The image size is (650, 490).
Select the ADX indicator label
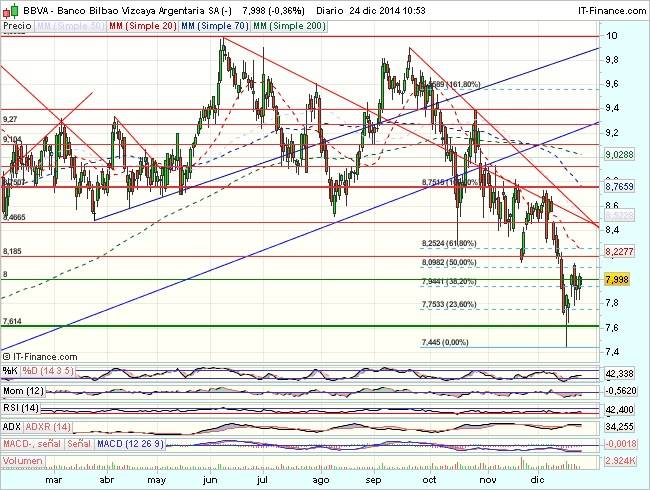click(x=12, y=427)
